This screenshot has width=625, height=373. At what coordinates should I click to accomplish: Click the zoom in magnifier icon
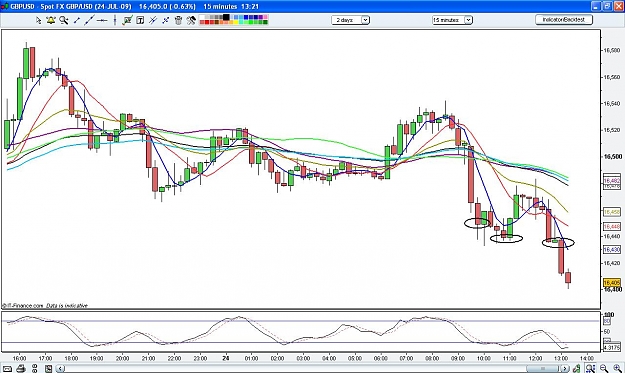point(617,369)
